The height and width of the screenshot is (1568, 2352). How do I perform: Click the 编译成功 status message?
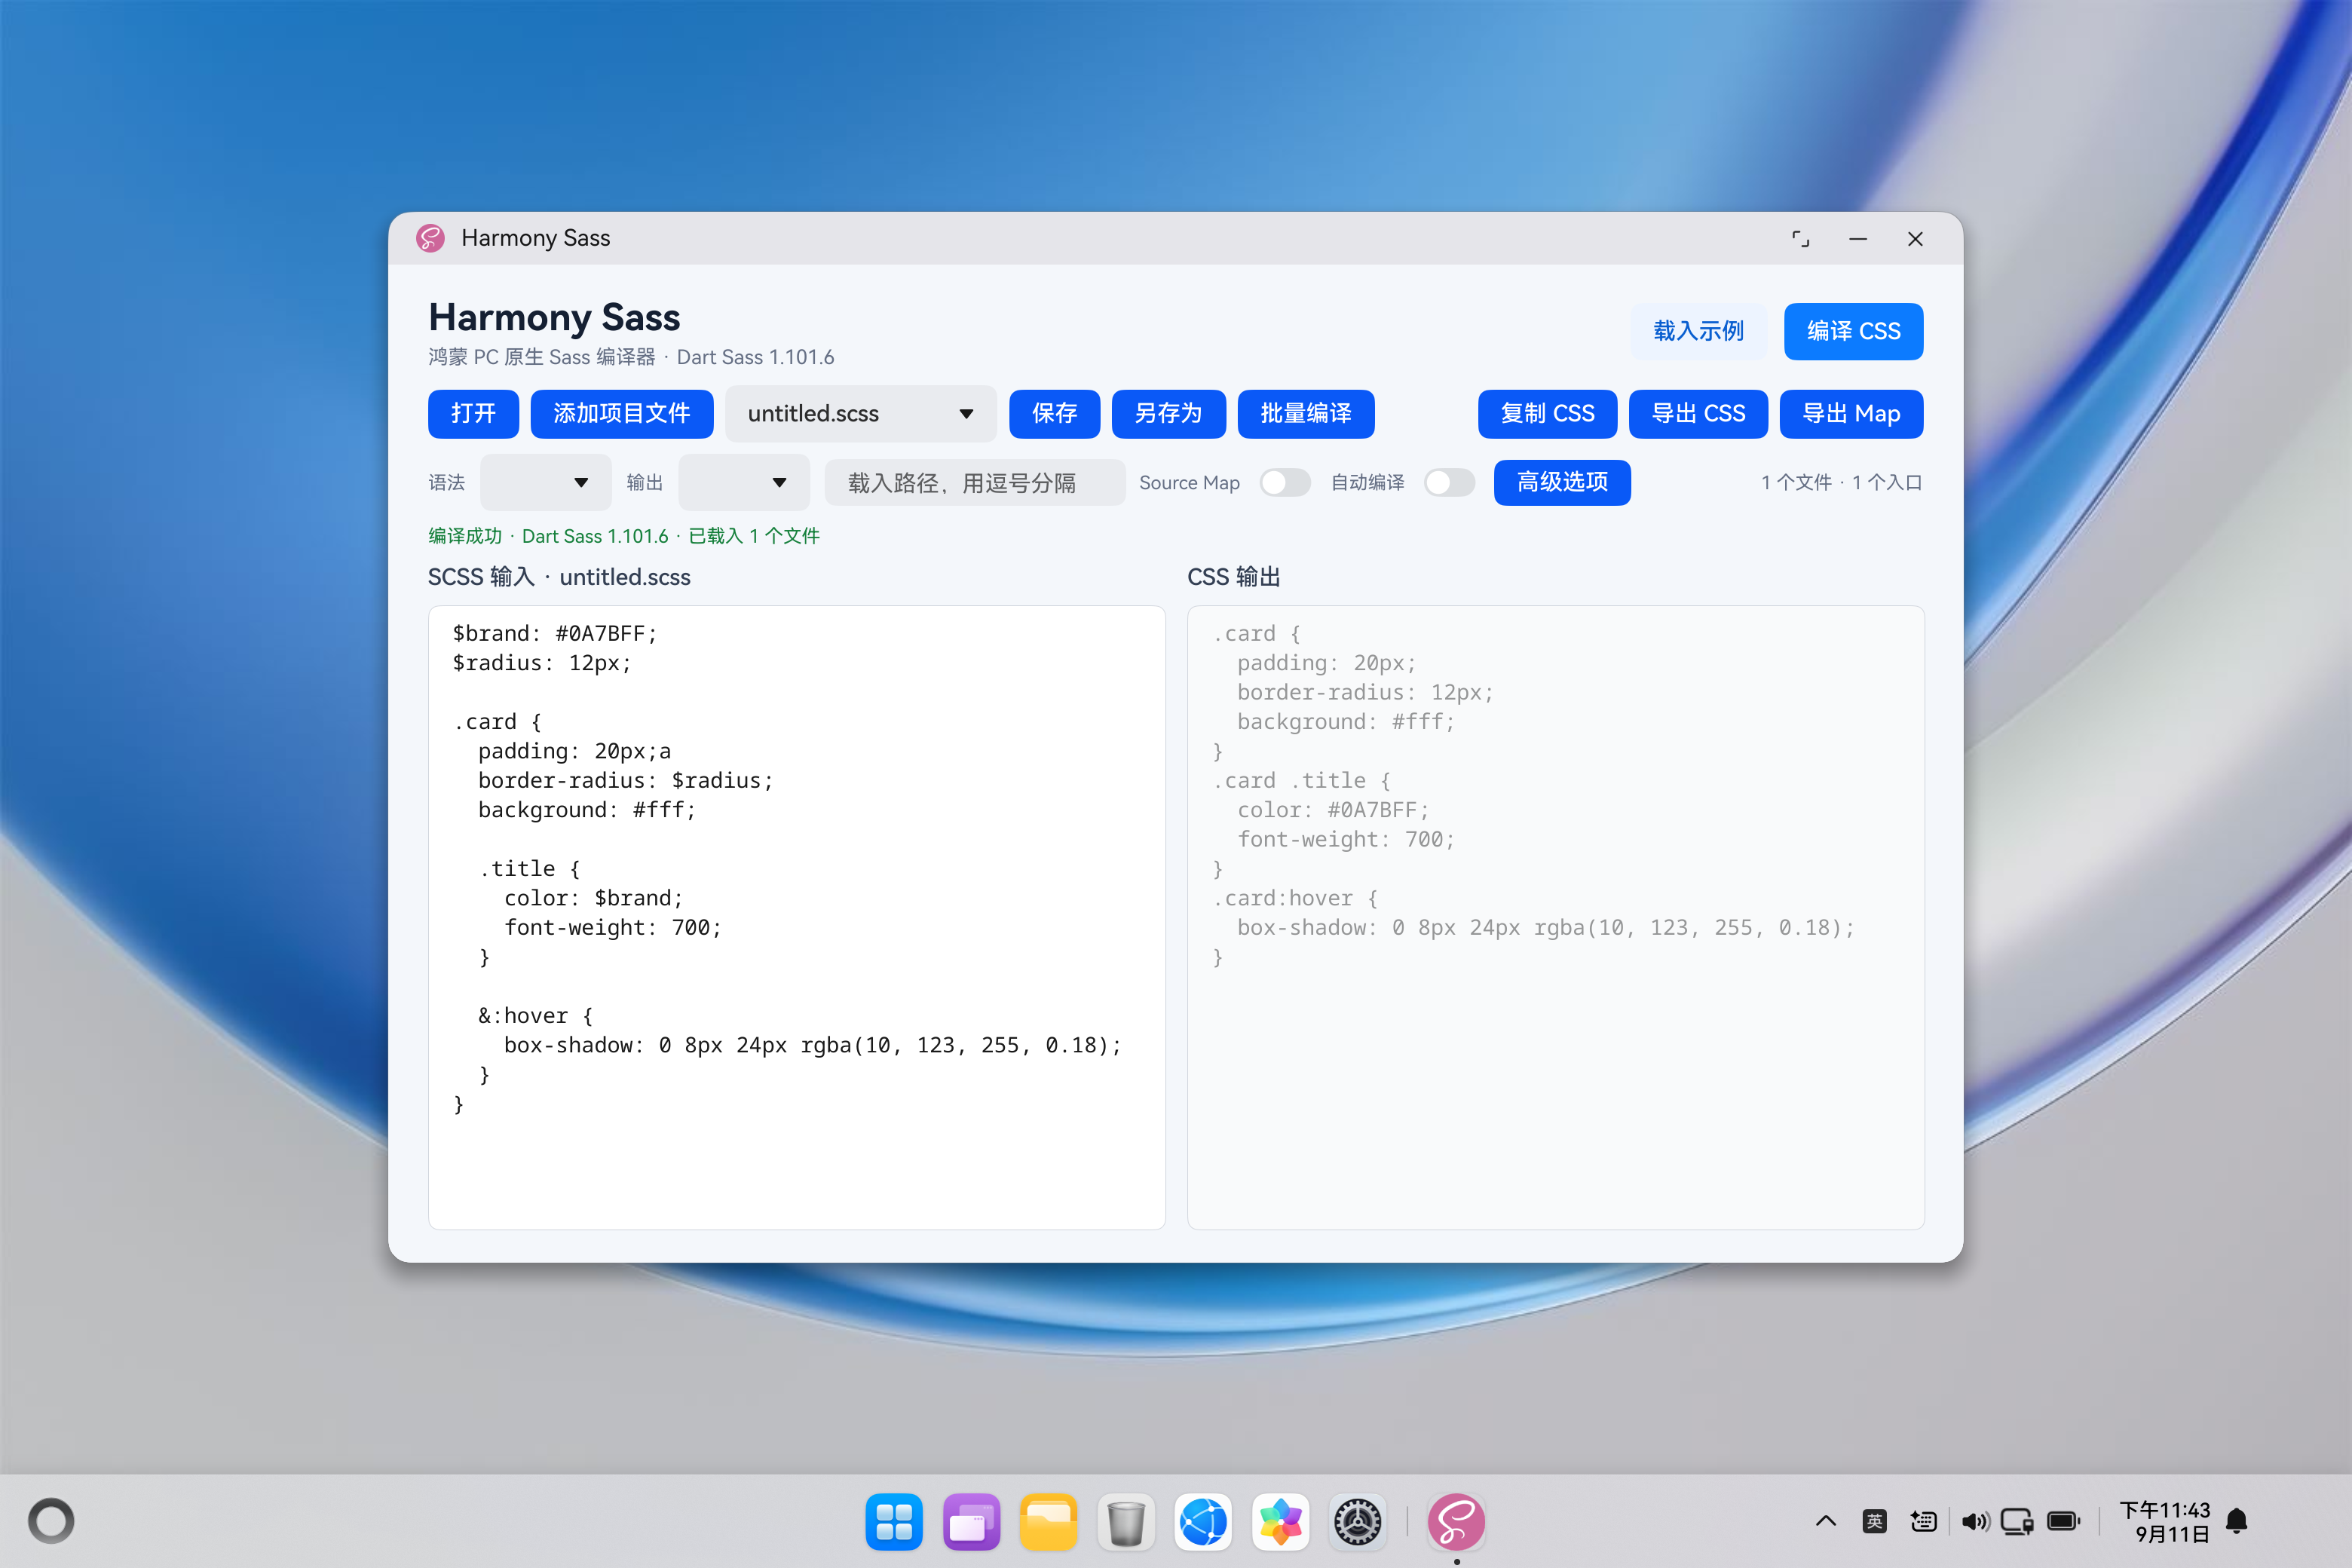click(624, 536)
